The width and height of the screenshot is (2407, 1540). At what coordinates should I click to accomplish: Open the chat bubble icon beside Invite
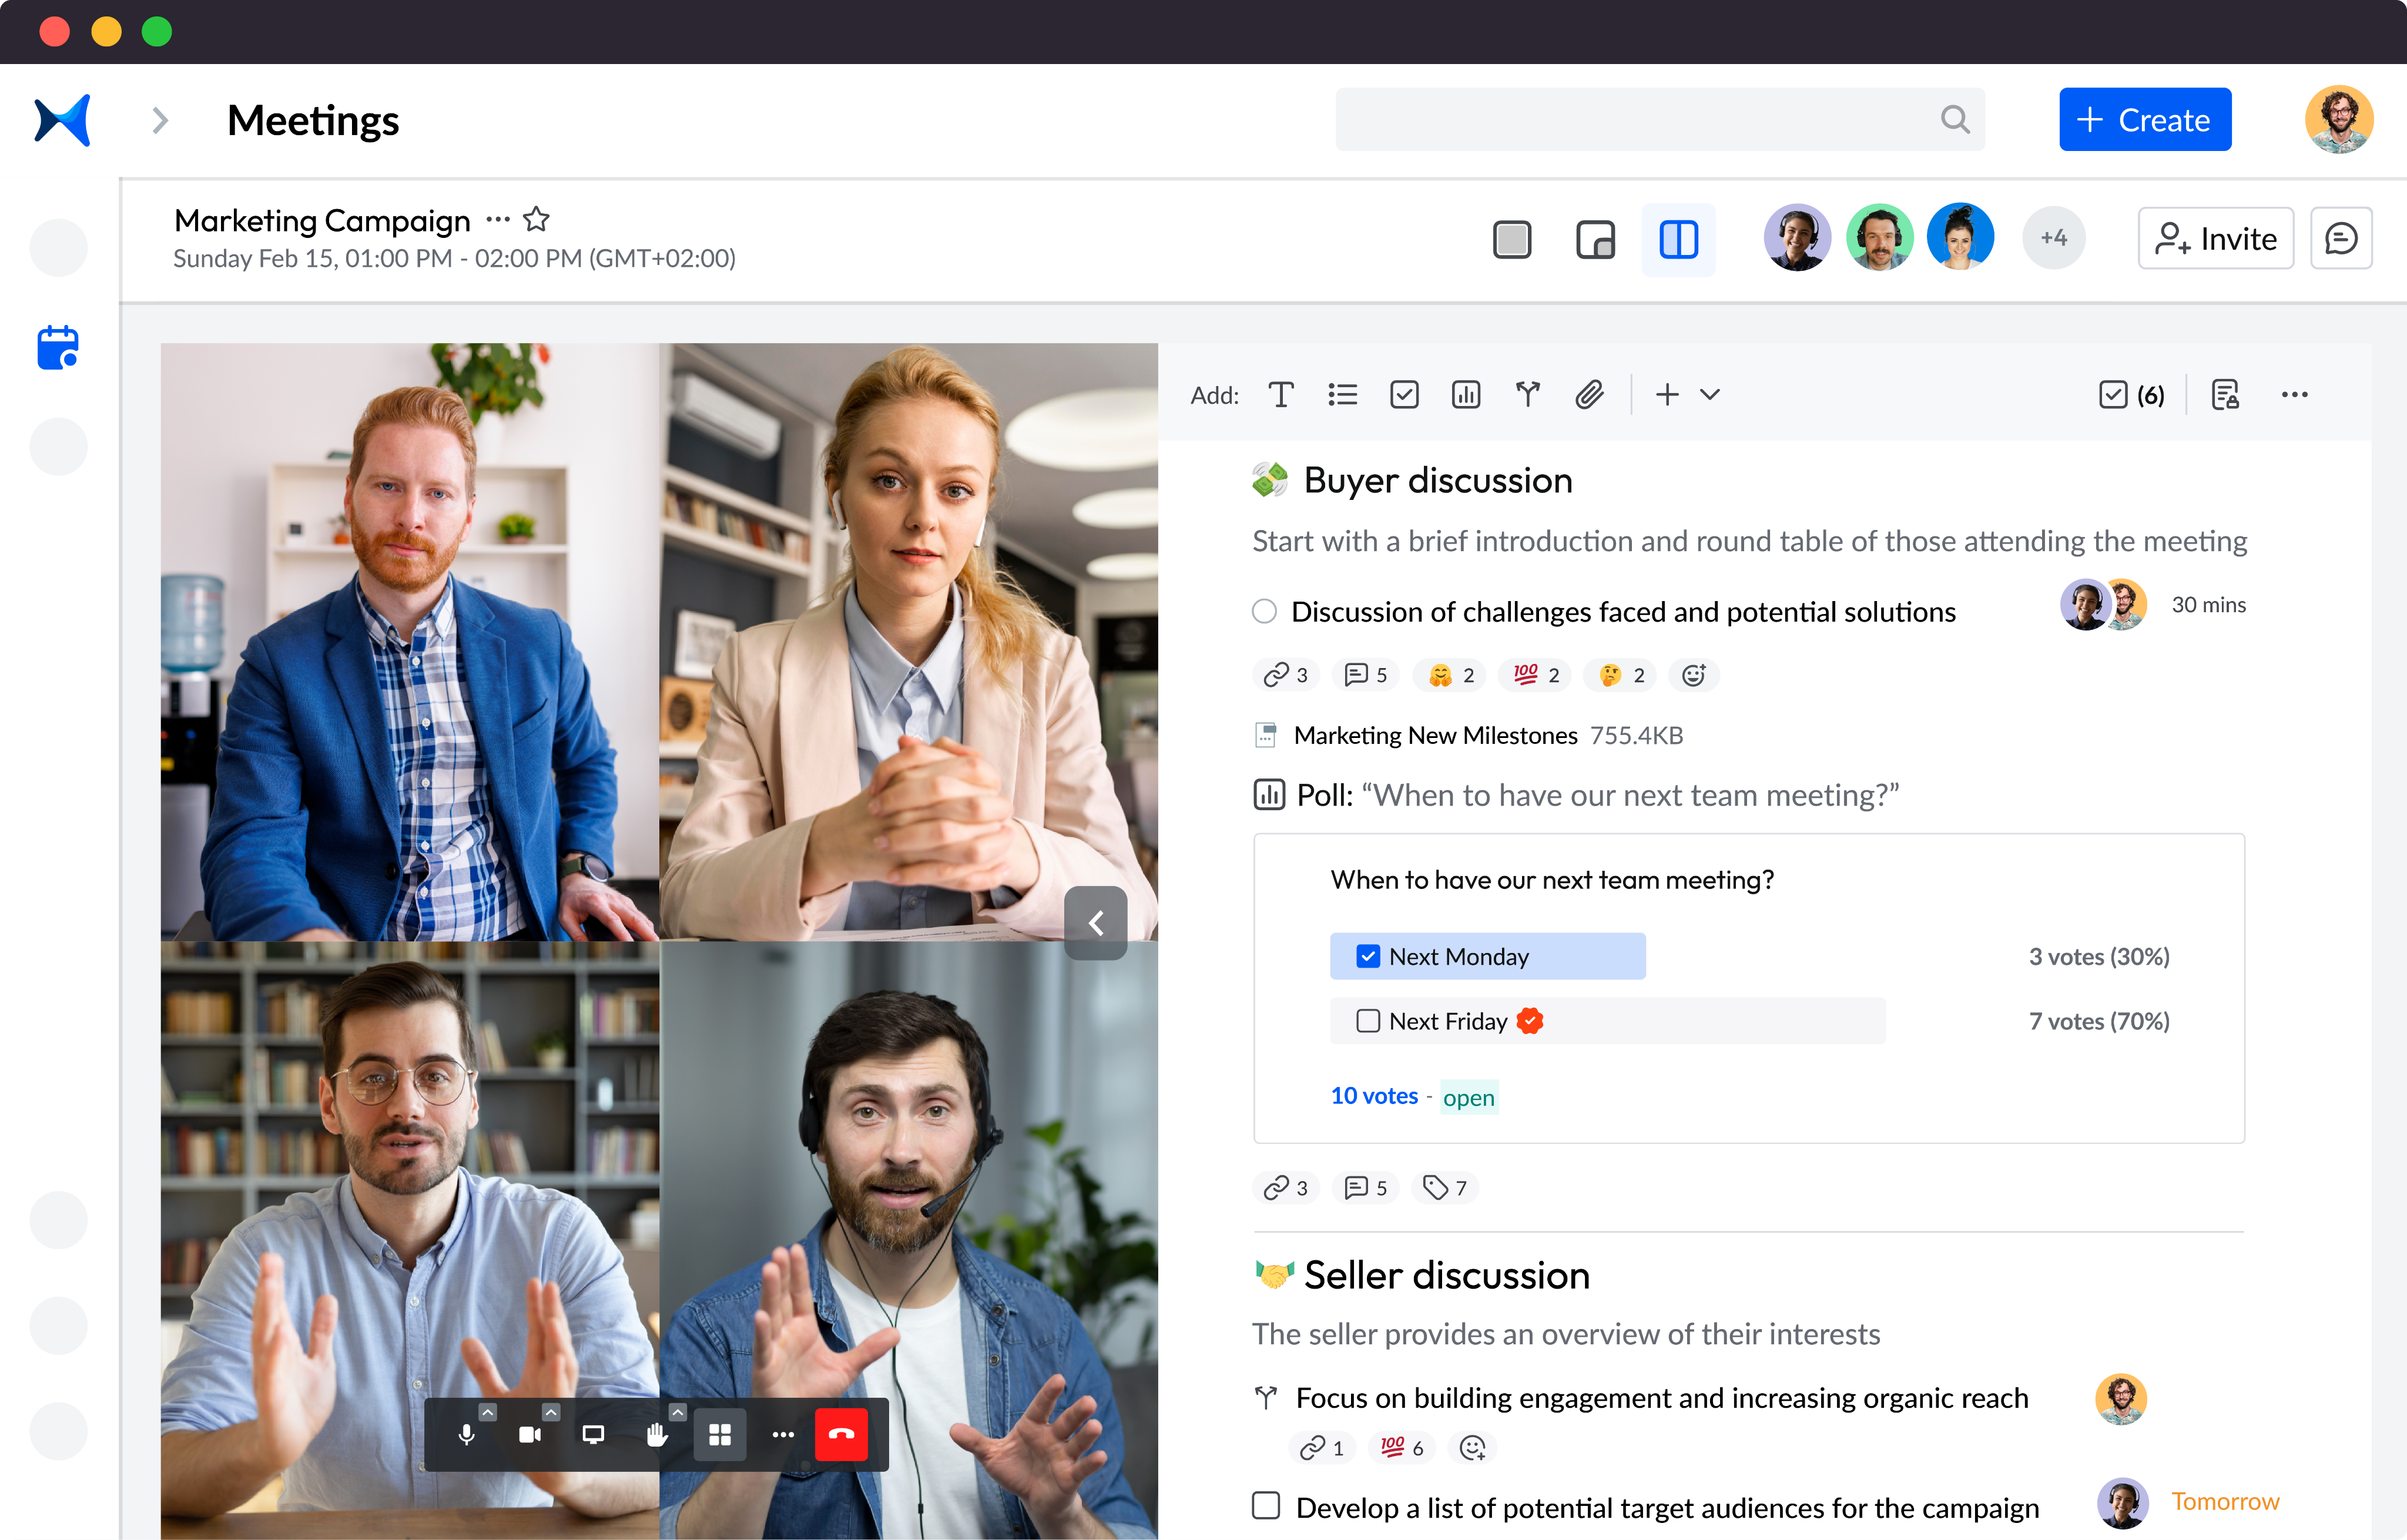[2340, 239]
